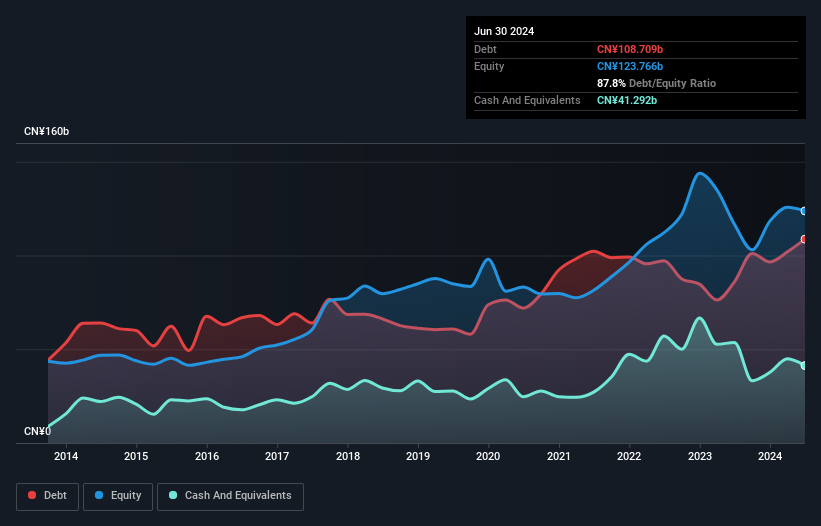Screen dimensions: 821x526
Task: Click the 2024 axis label
Action: (x=770, y=456)
